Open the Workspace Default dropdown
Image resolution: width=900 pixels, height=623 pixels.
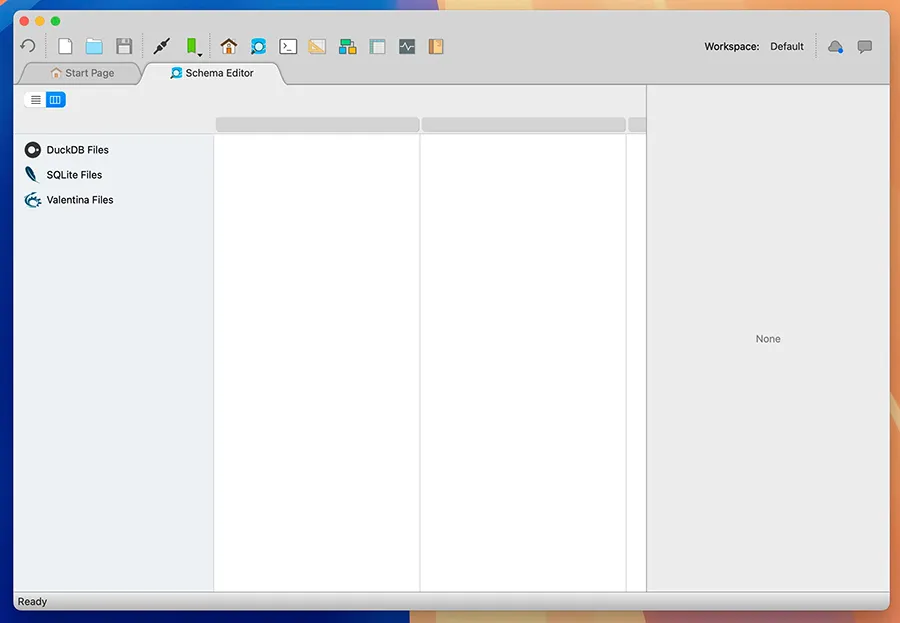pos(786,46)
